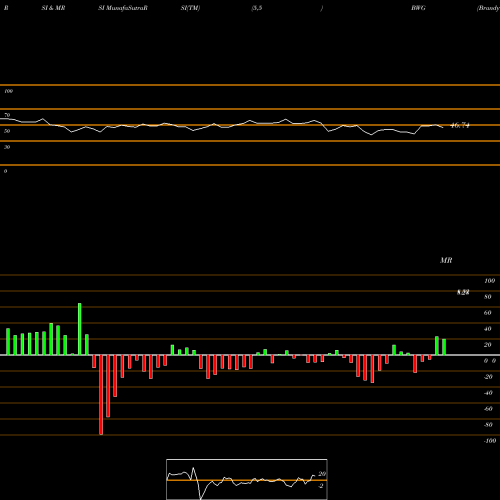
Task: Click the MunafaSutra header text
Action: point(123,8)
